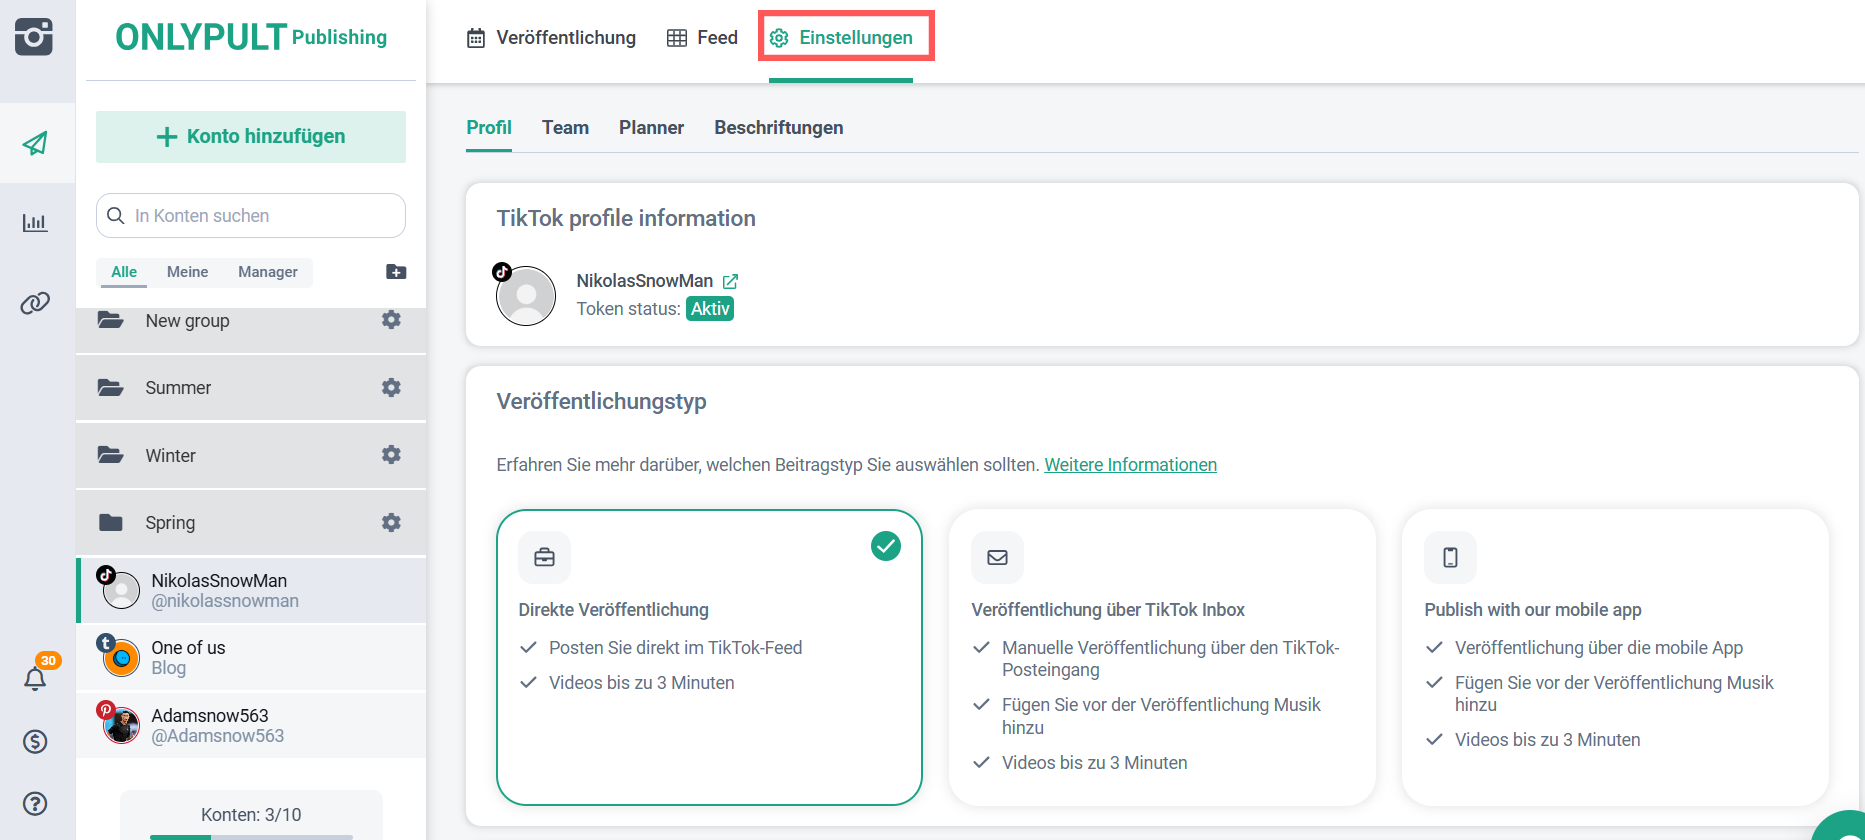Expand the New group folder
Image resolution: width=1865 pixels, height=840 pixels.
tap(187, 321)
